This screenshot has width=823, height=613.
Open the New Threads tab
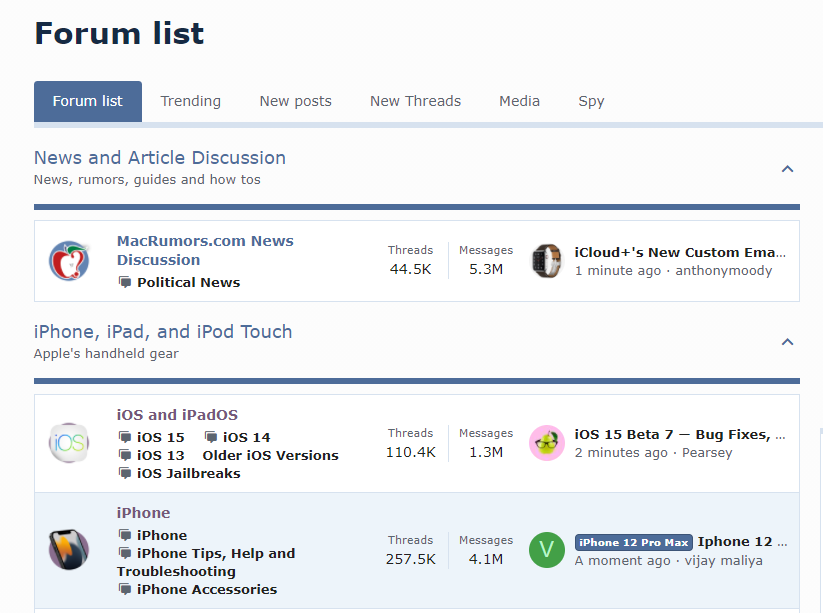tap(415, 101)
